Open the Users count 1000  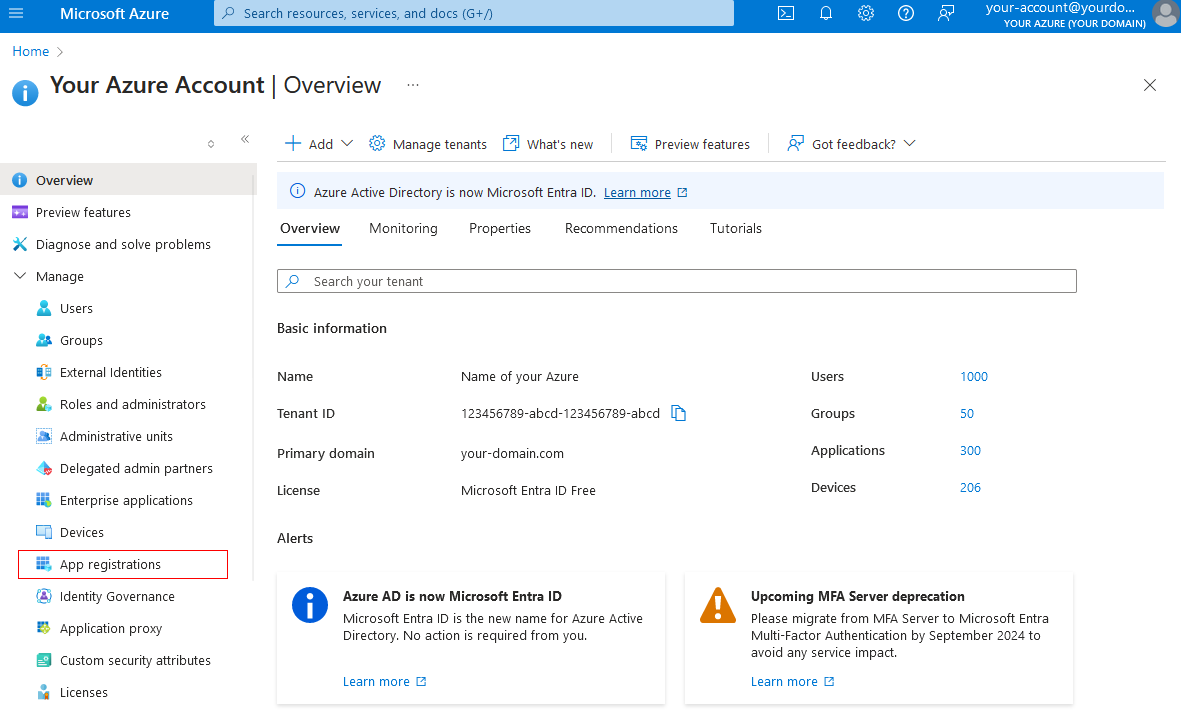(x=974, y=377)
